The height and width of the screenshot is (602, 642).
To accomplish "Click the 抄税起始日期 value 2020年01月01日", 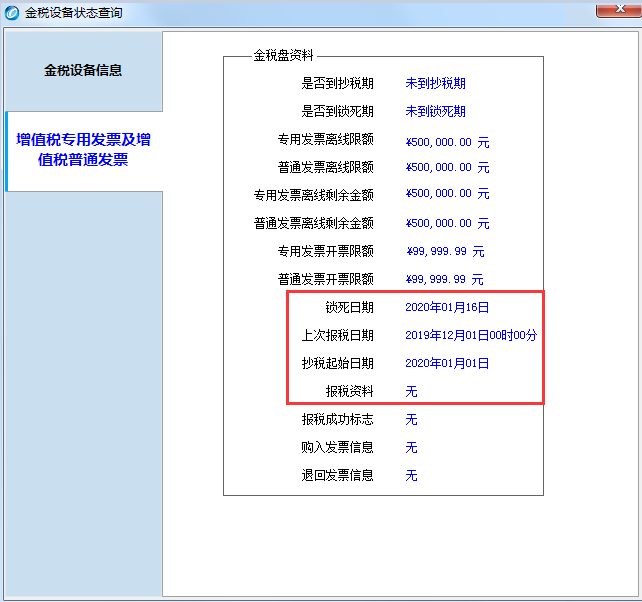I will point(447,363).
